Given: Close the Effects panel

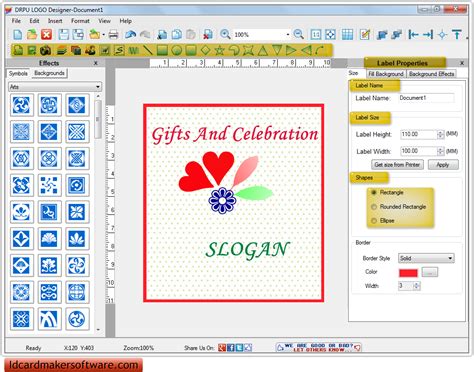Looking at the screenshot, I should click(96, 63).
